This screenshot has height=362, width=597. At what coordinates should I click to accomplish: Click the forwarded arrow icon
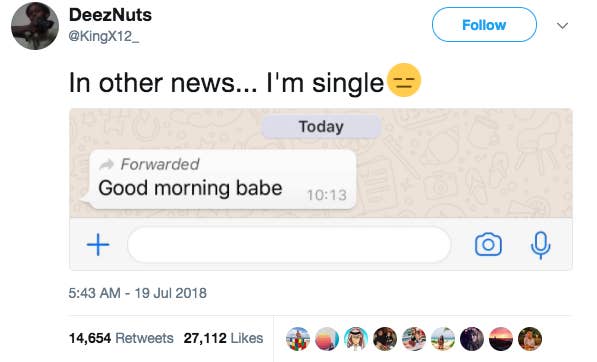click(x=106, y=164)
